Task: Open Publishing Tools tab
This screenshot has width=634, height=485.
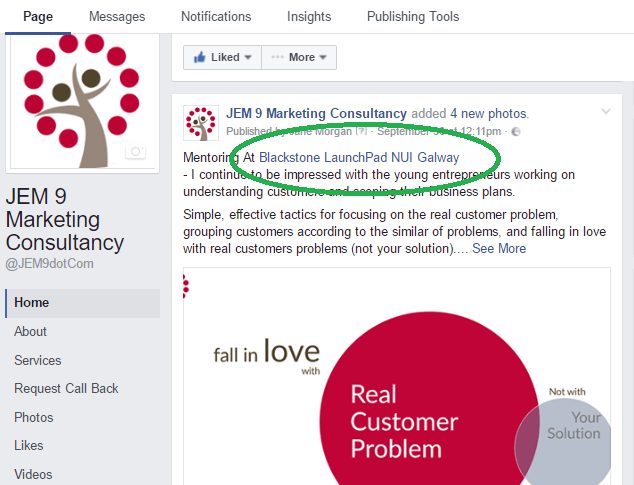Action: (413, 17)
